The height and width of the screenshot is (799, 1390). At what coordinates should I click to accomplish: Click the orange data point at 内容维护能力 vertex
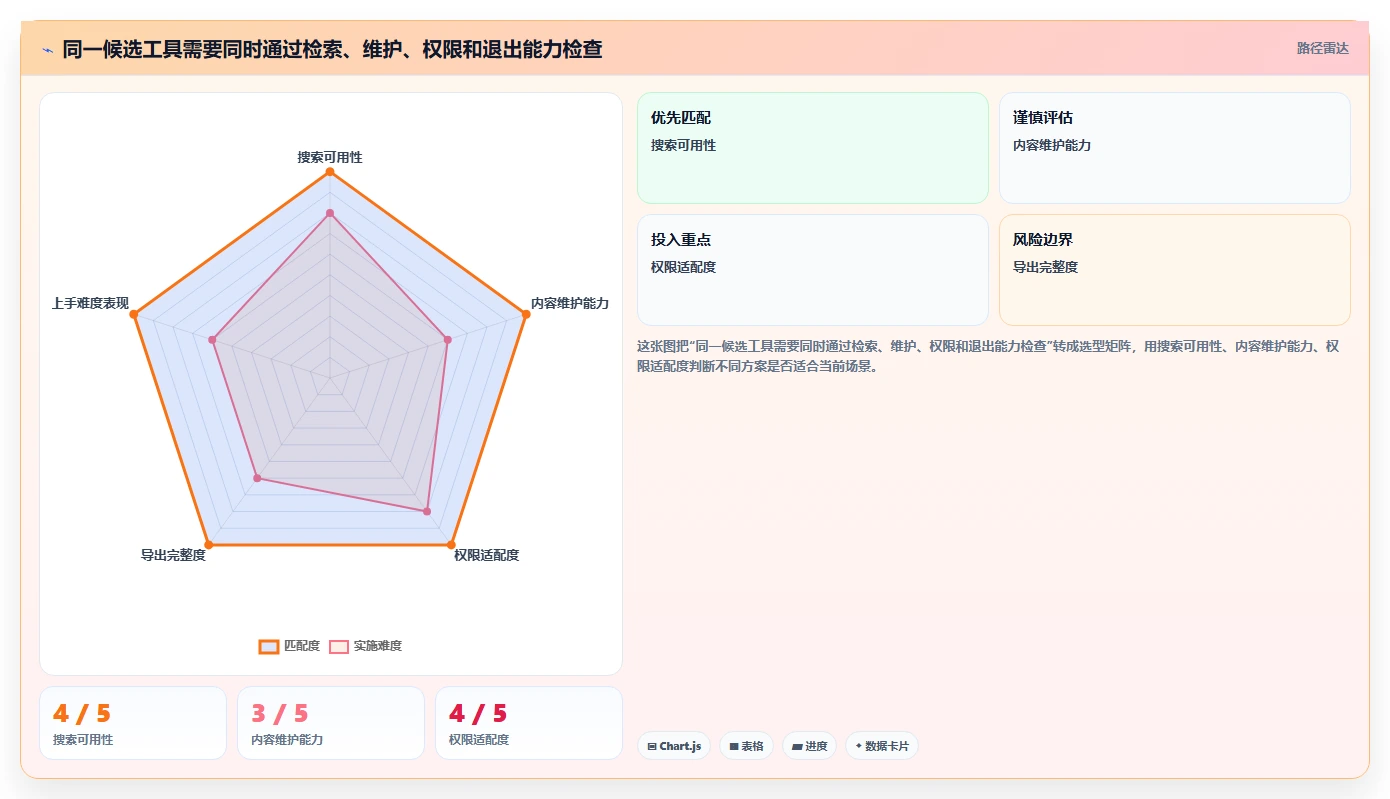[x=525, y=315]
